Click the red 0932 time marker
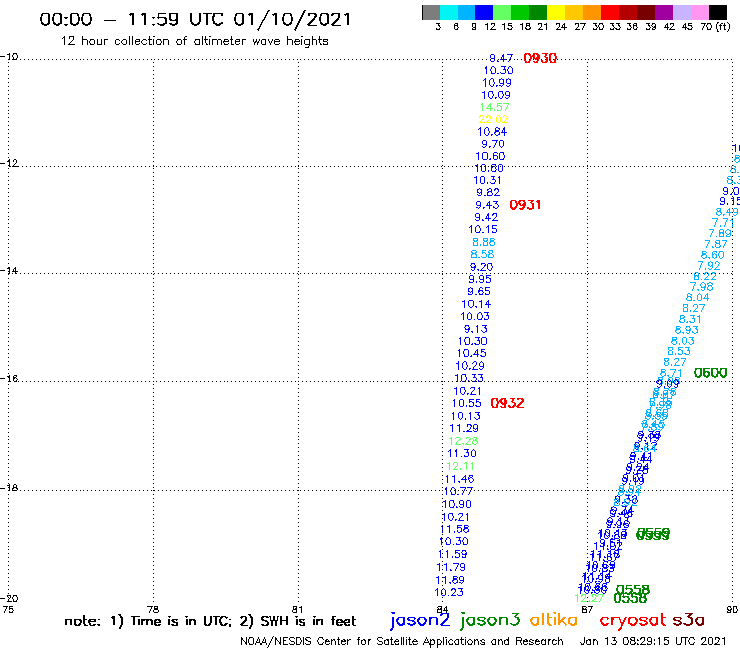The width and height of the screenshot is (740, 650). tap(507, 403)
